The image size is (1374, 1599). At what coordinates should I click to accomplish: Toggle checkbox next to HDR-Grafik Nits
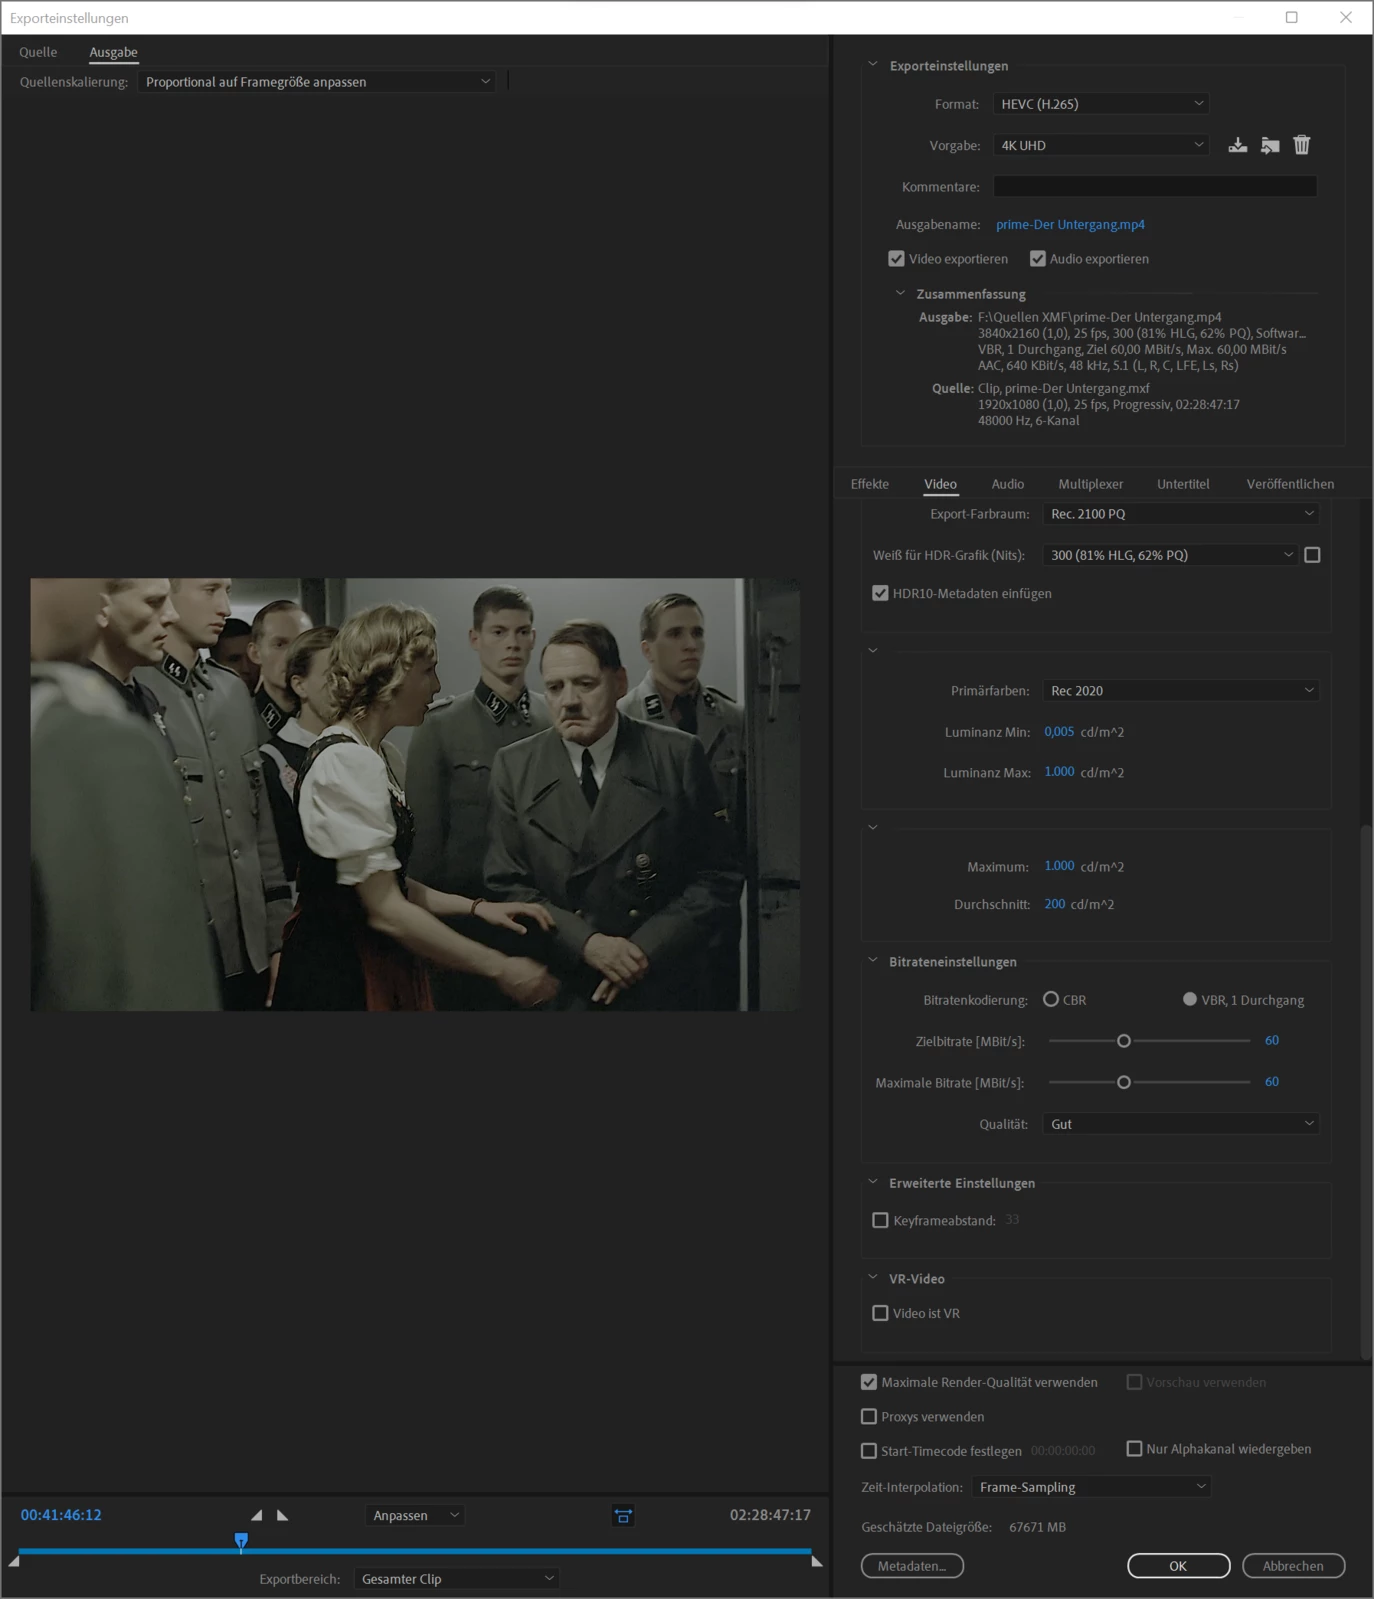click(1313, 555)
